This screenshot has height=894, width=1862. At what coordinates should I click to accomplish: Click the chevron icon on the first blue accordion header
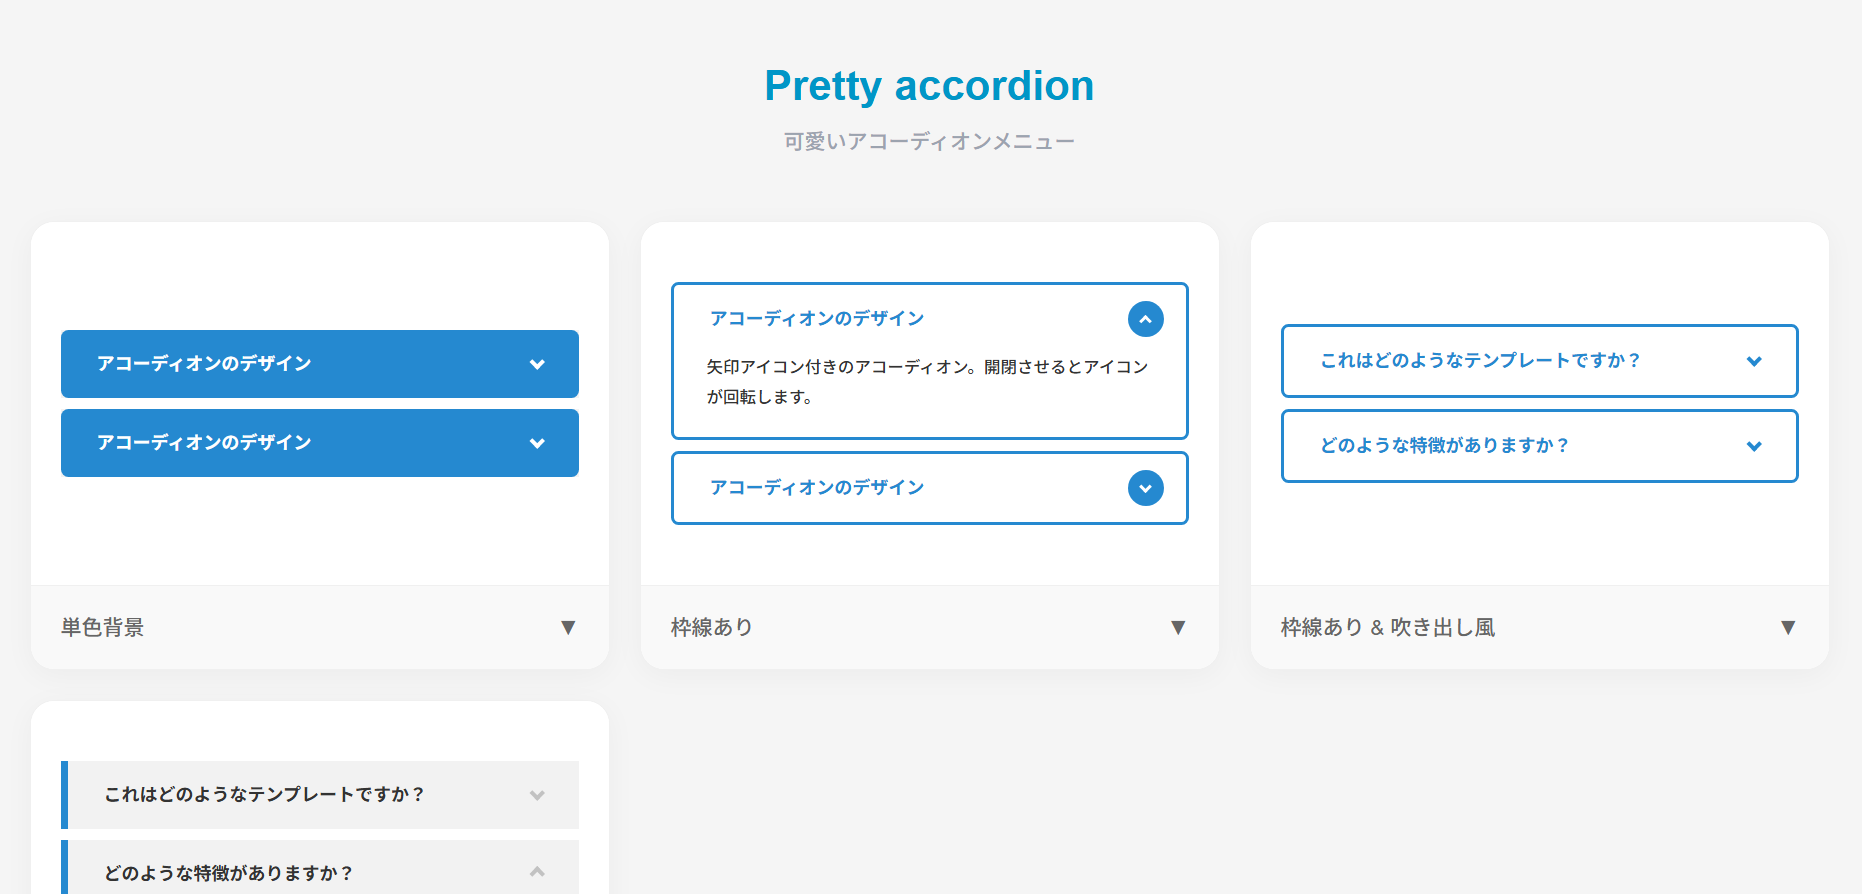click(x=538, y=364)
